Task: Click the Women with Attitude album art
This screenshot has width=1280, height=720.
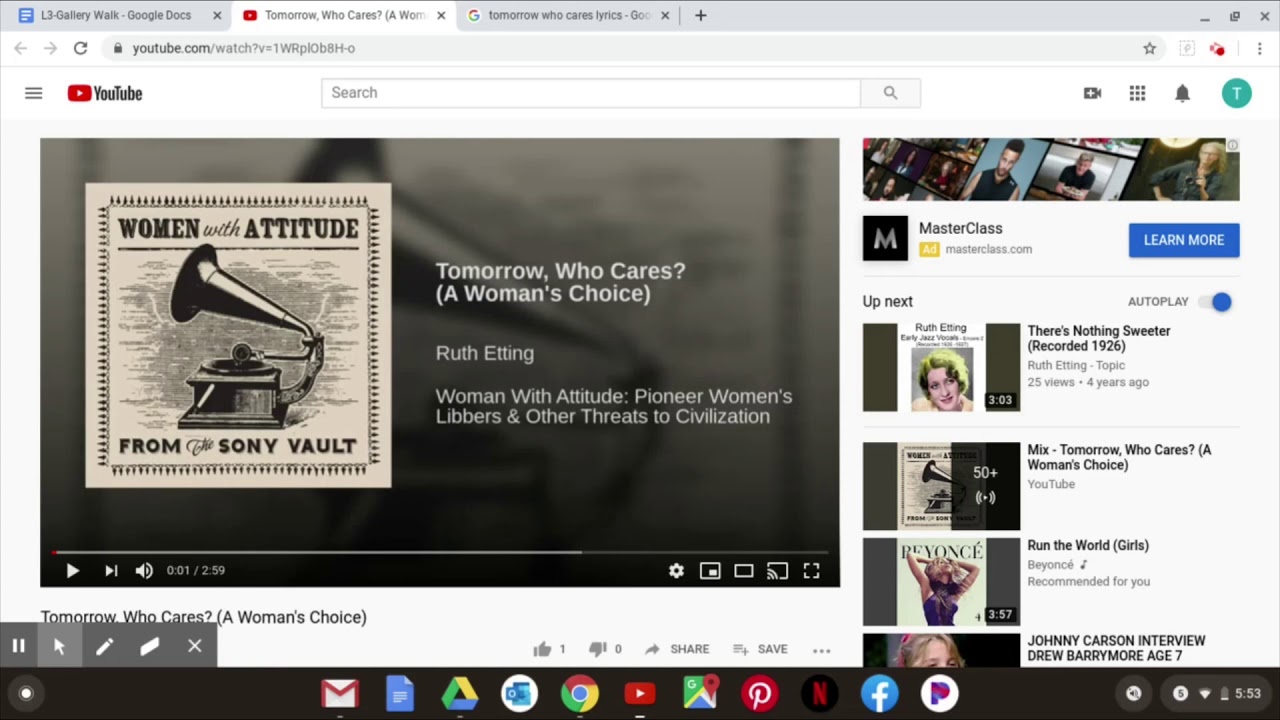Action: [238, 335]
